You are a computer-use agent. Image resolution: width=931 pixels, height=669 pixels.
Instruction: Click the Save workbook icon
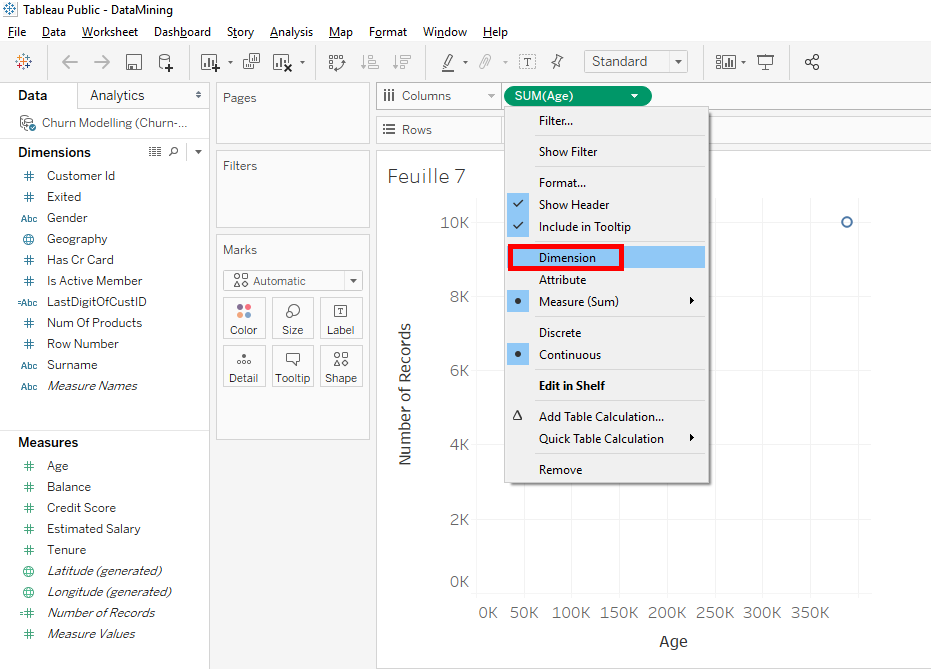pos(133,62)
